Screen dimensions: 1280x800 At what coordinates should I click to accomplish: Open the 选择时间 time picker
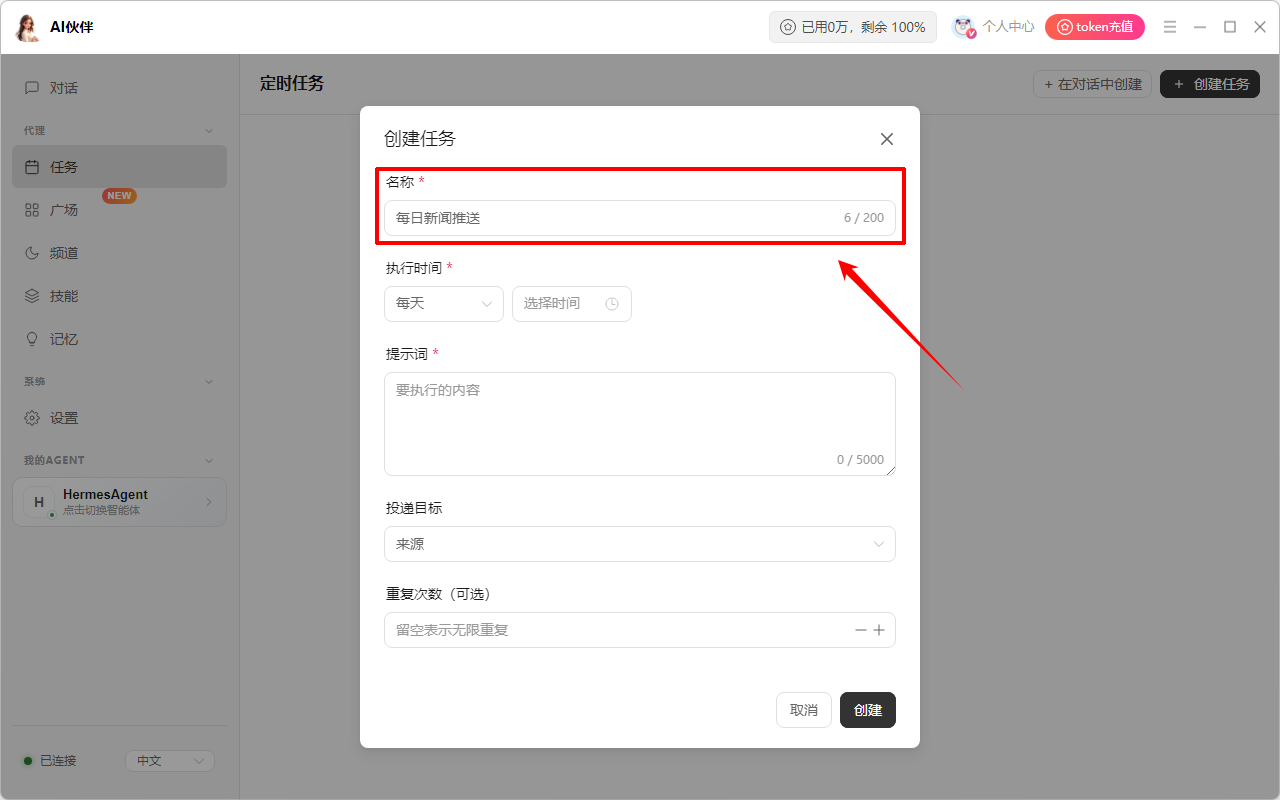572,304
